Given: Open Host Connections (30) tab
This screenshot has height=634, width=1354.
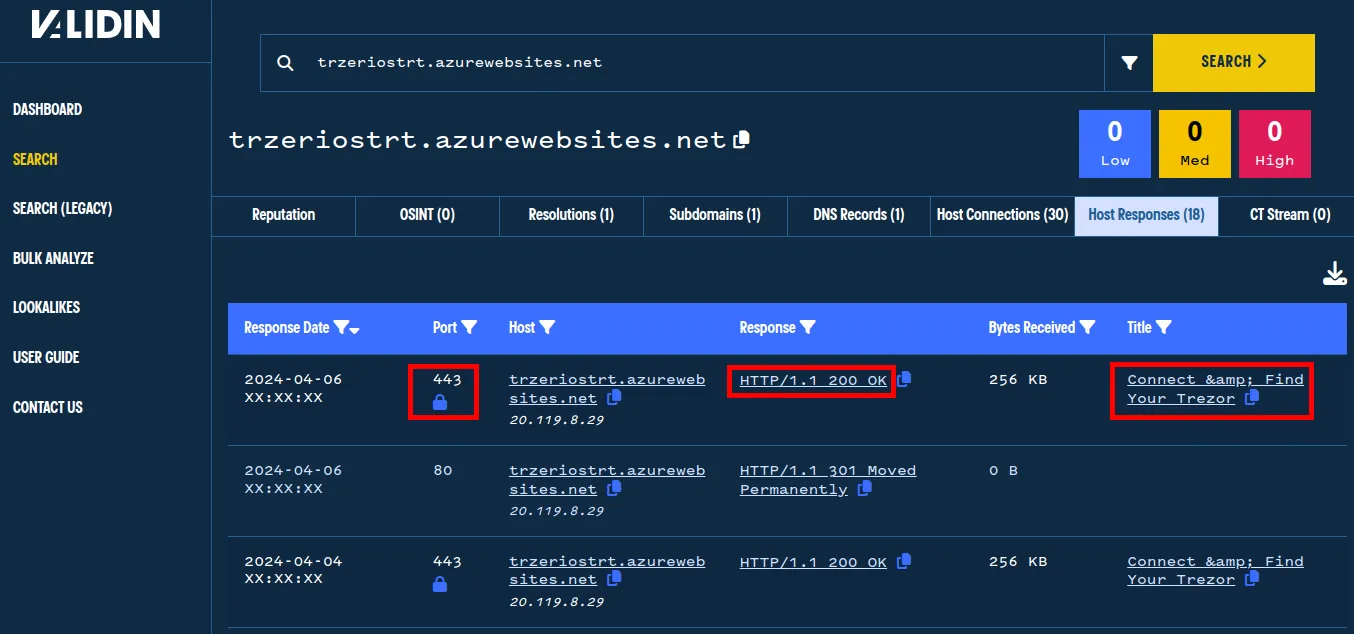Looking at the screenshot, I should (x=1003, y=215).
